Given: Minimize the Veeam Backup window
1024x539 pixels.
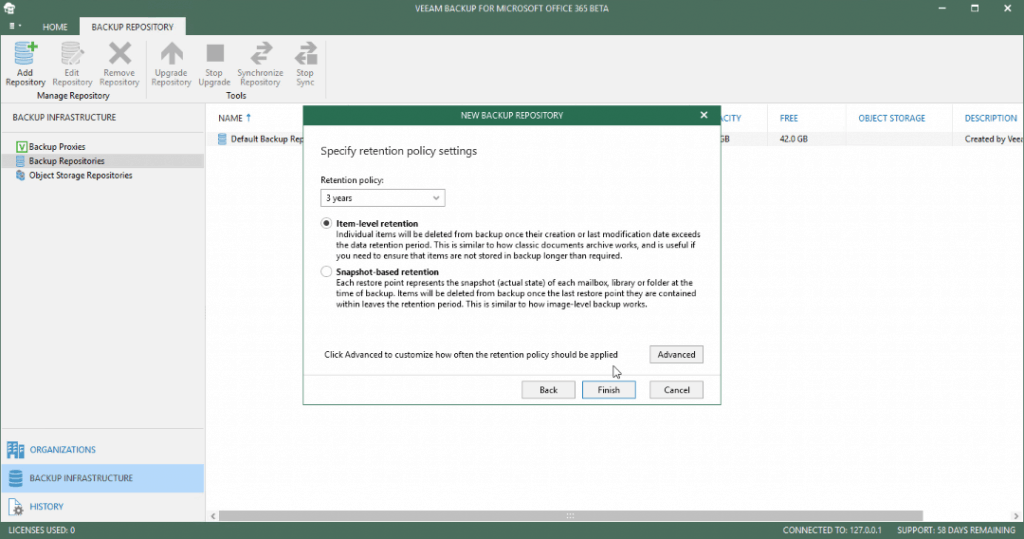Looking at the screenshot, I should point(942,8).
